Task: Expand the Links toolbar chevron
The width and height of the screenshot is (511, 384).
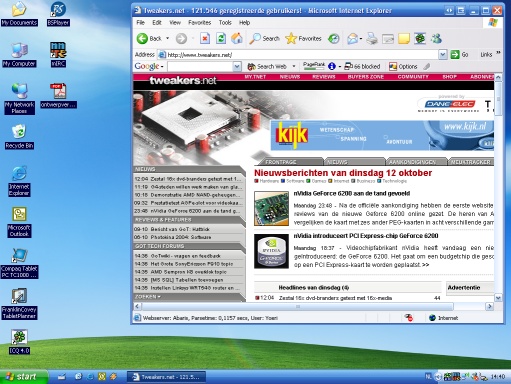Action: (498, 53)
